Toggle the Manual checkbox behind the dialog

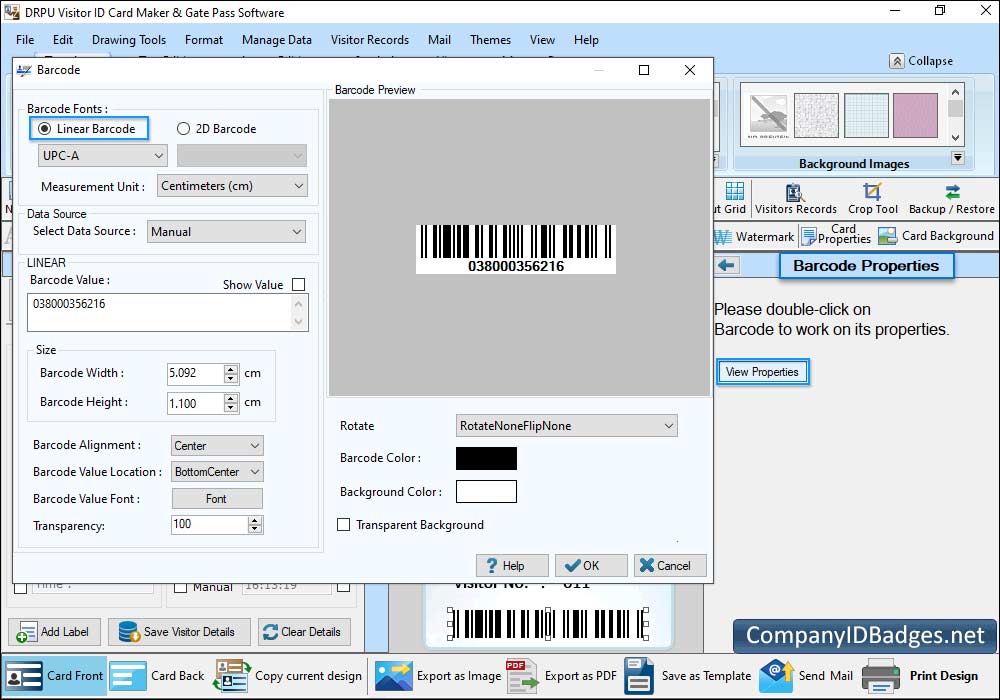point(180,587)
